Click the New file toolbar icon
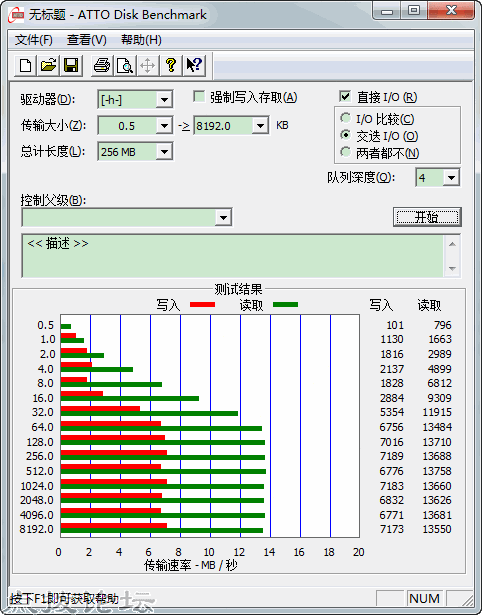482x615 pixels. click(26, 65)
